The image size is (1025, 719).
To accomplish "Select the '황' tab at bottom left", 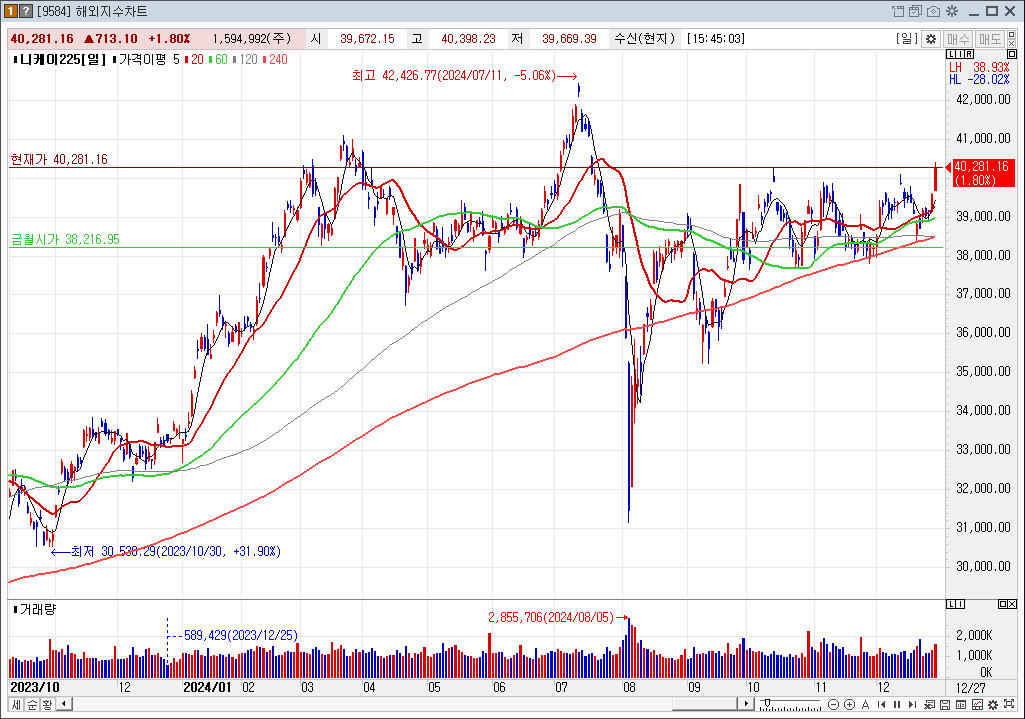I will (47, 704).
